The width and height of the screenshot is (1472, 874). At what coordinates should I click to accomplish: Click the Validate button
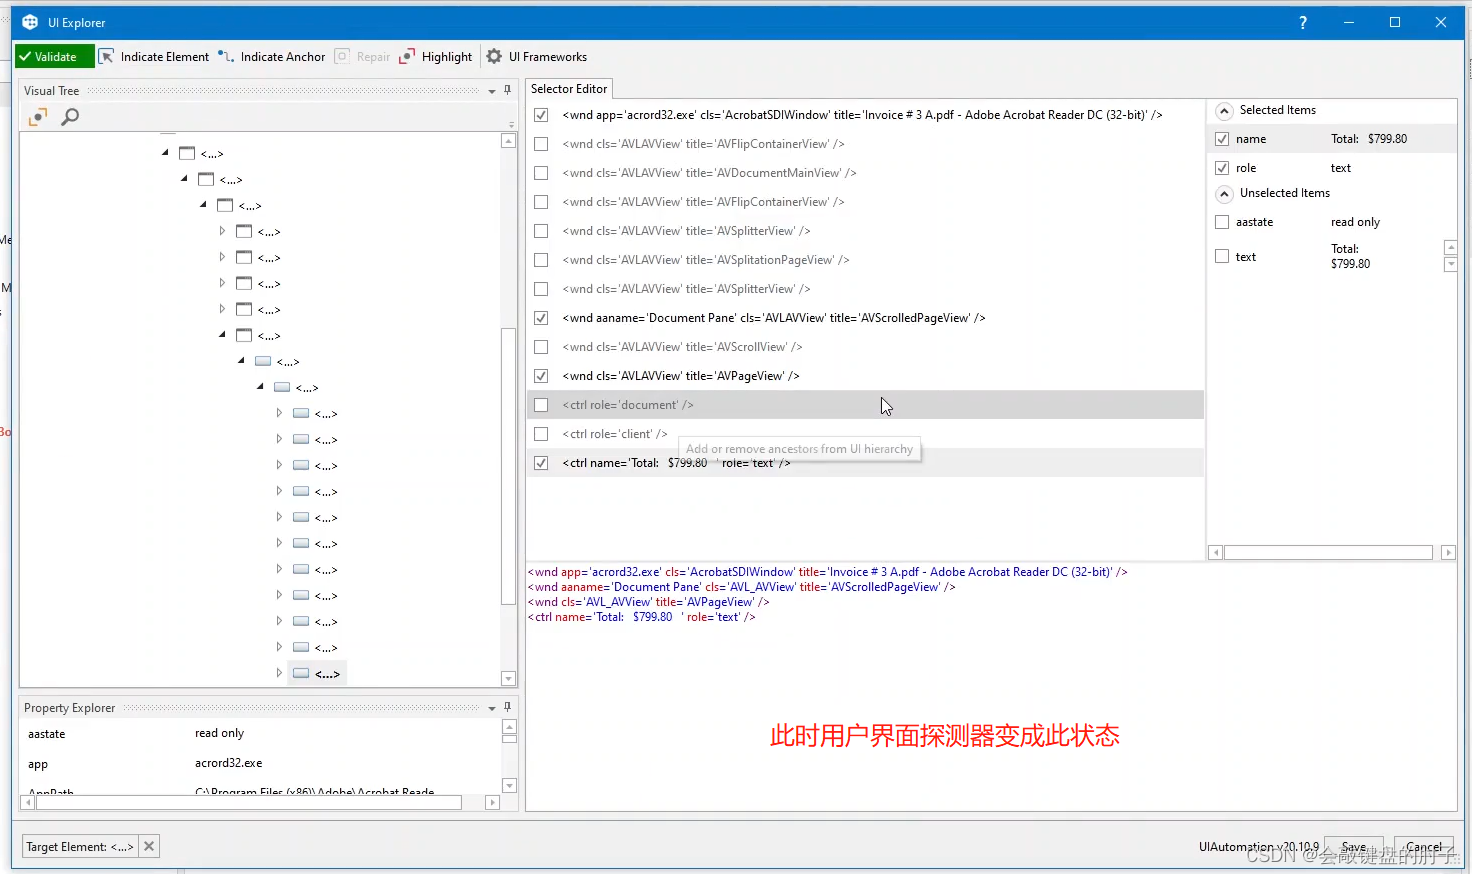[55, 57]
